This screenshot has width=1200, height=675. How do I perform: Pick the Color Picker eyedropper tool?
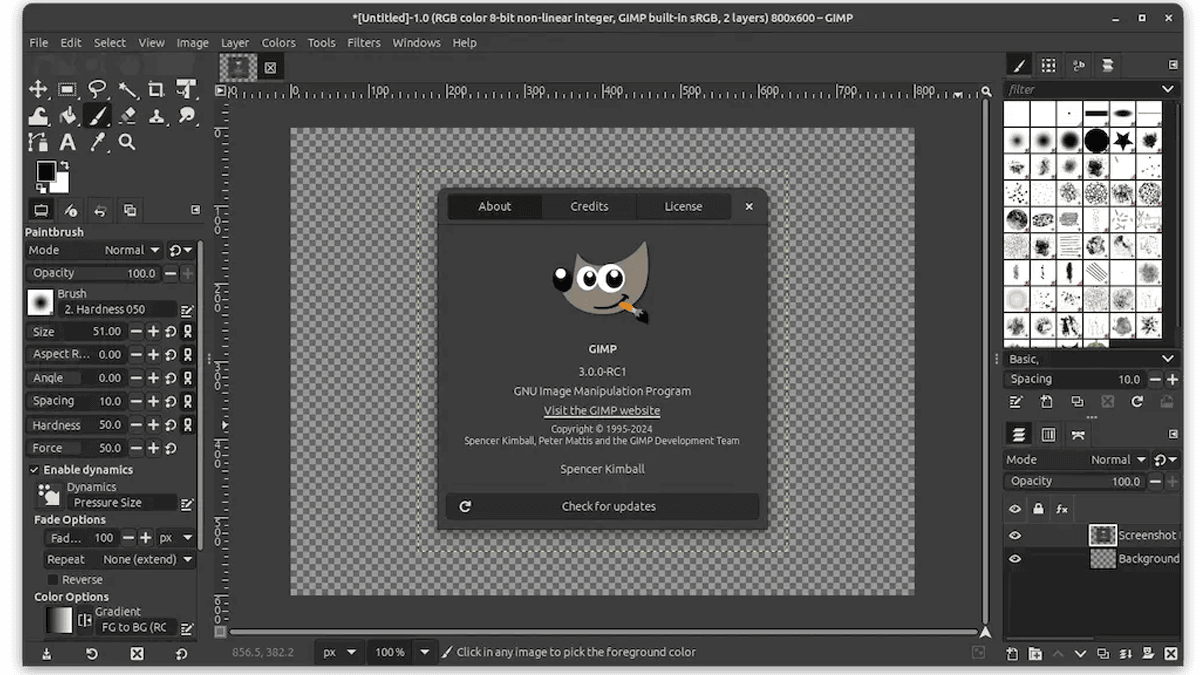(97, 142)
